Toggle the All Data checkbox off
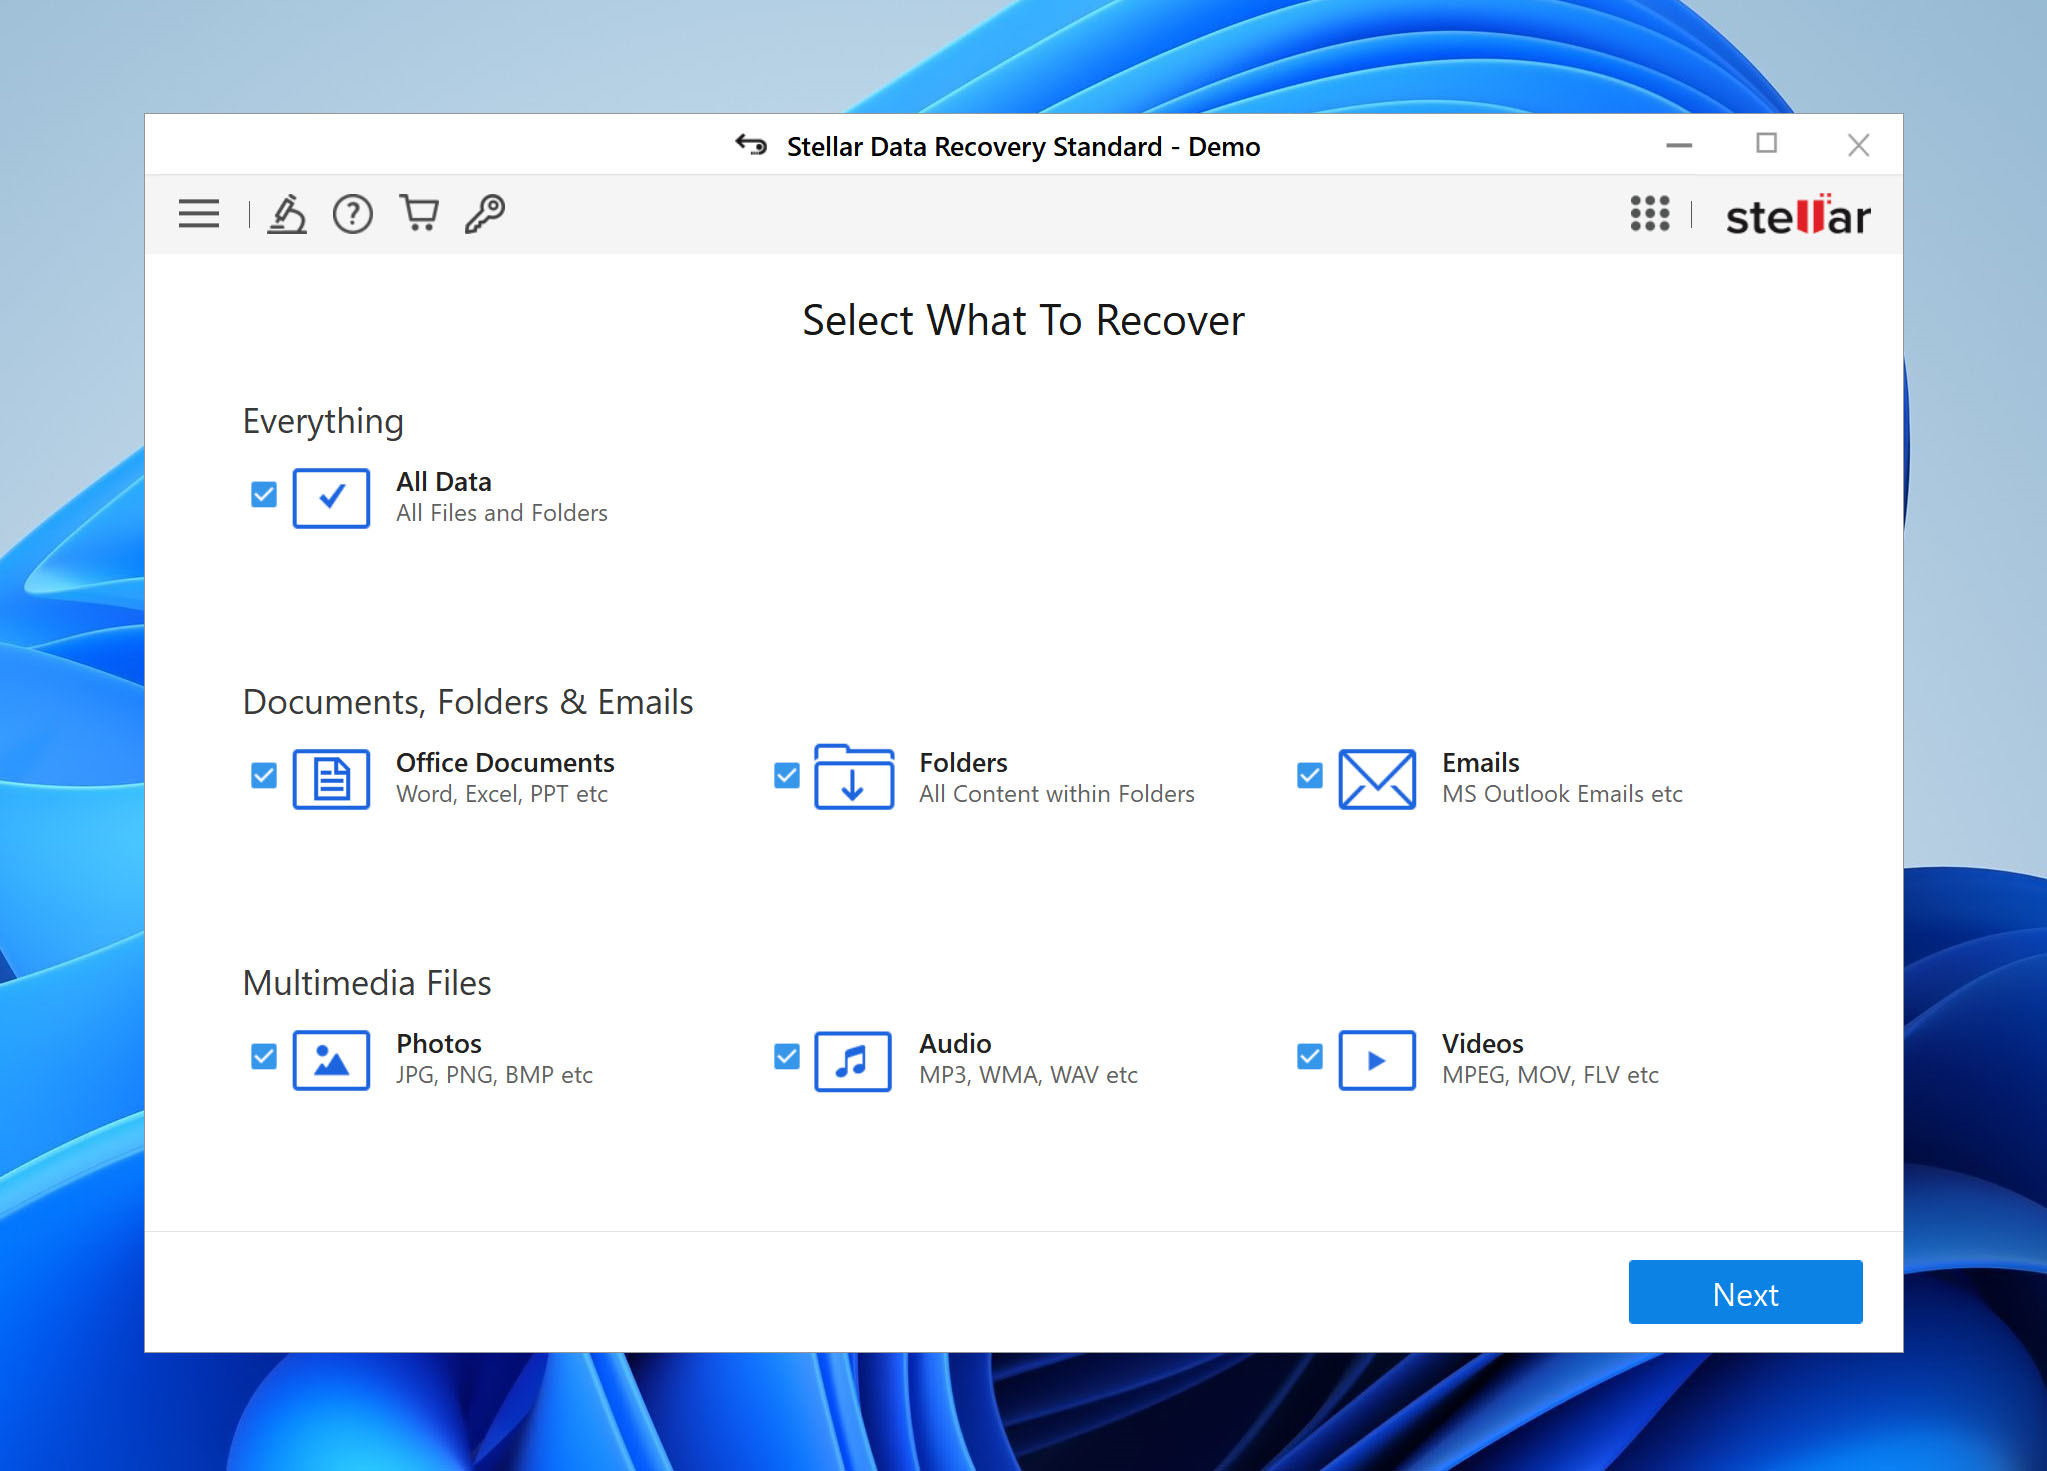2047x1471 pixels. pos(265,492)
